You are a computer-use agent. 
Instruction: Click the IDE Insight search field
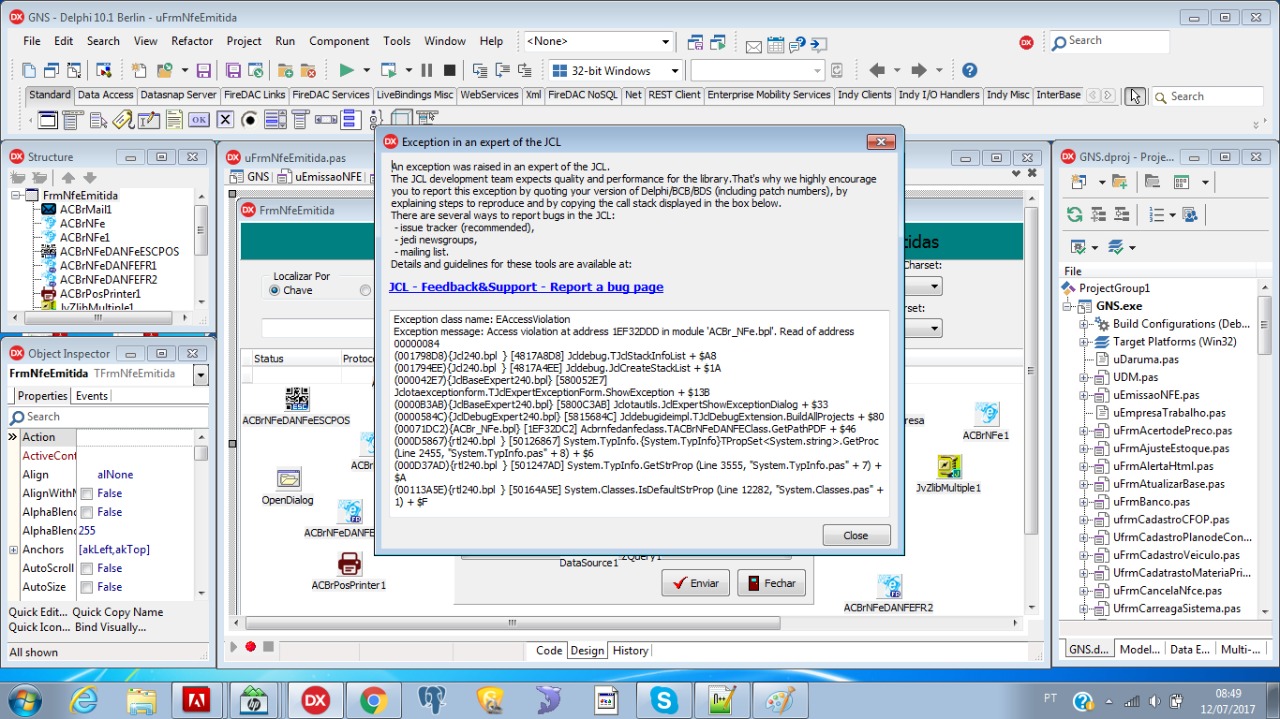point(1108,41)
